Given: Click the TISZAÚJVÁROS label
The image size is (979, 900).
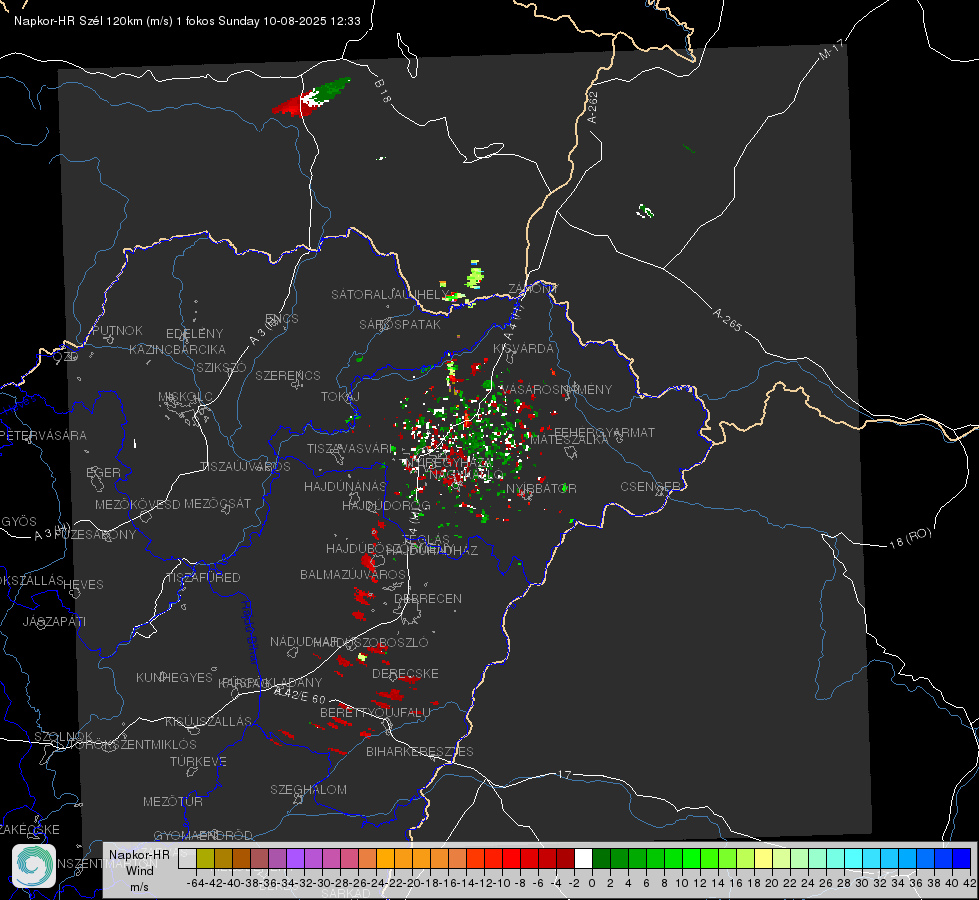Looking at the screenshot, I should (245, 467).
